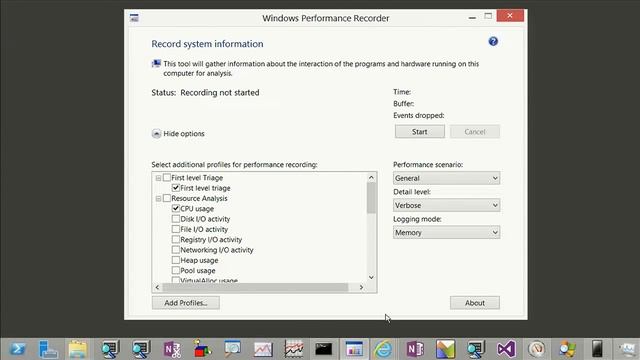Screen dimensions: 640x360
Task: Click the horizontal scroll left arrow in profiles list
Action: (x=158, y=287)
